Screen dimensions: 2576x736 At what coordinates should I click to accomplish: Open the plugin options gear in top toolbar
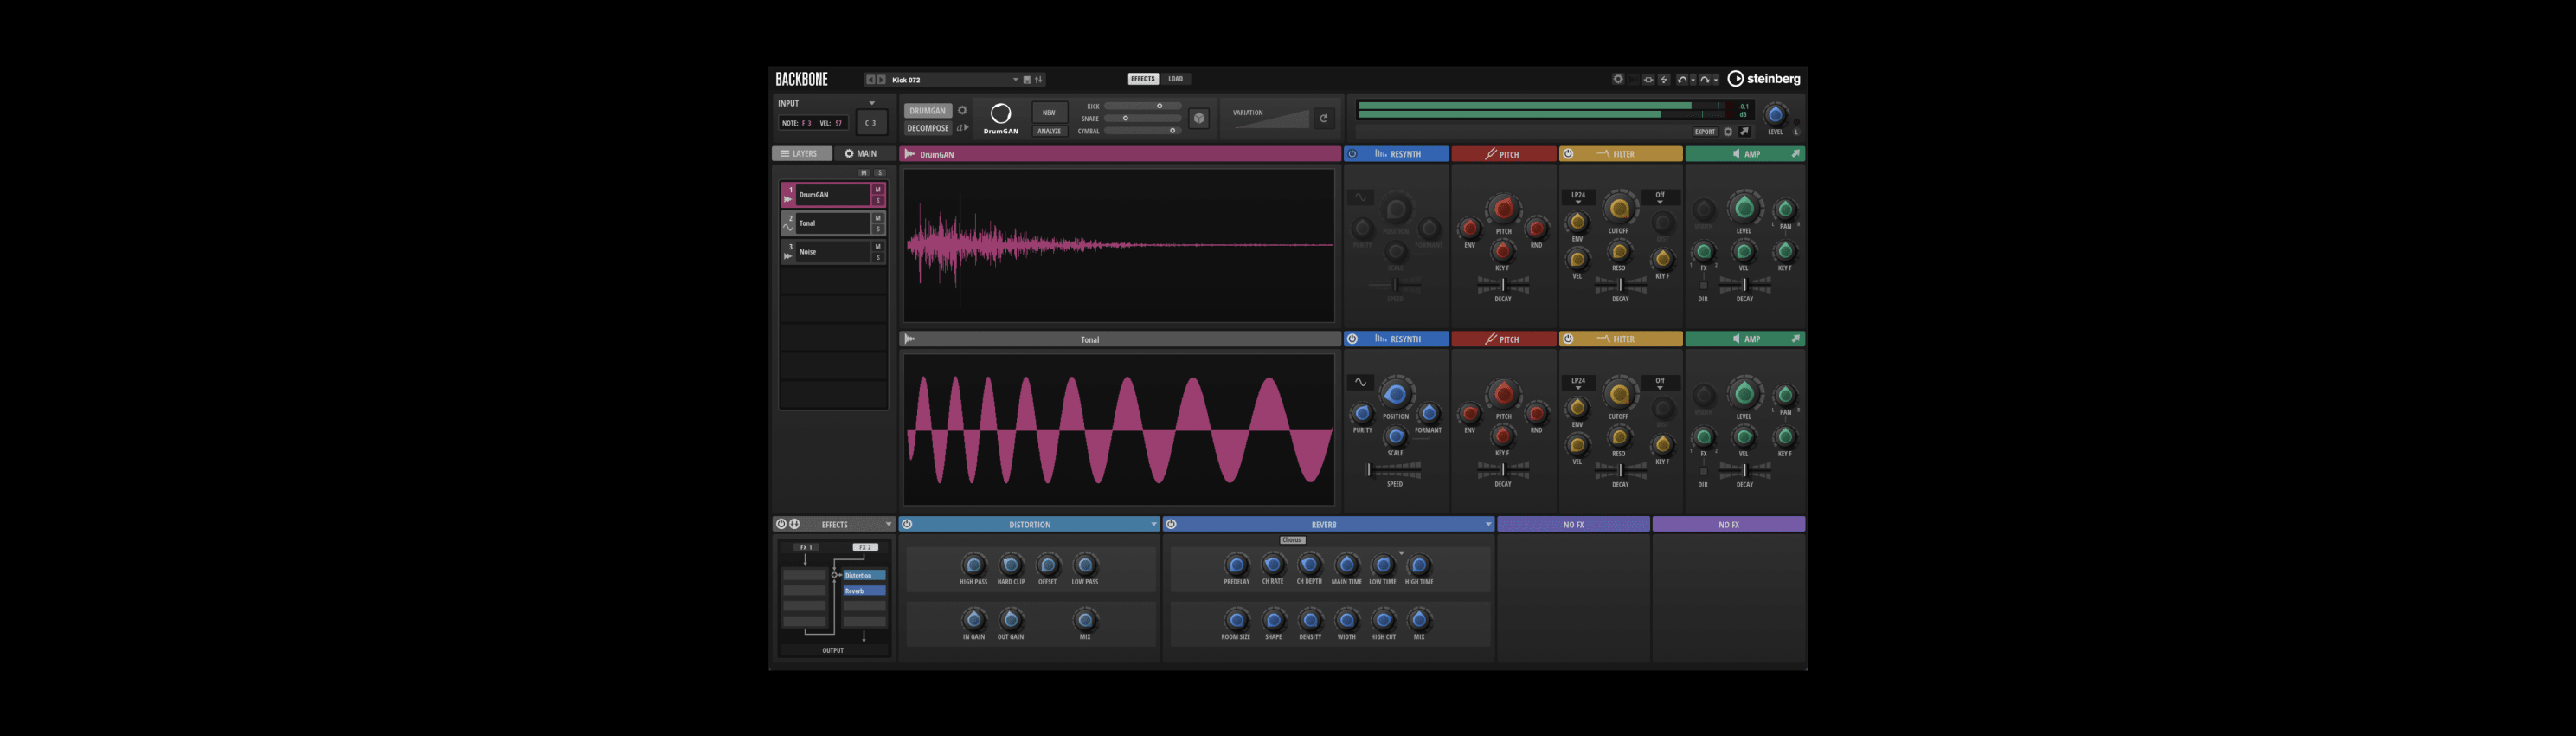click(x=1619, y=79)
